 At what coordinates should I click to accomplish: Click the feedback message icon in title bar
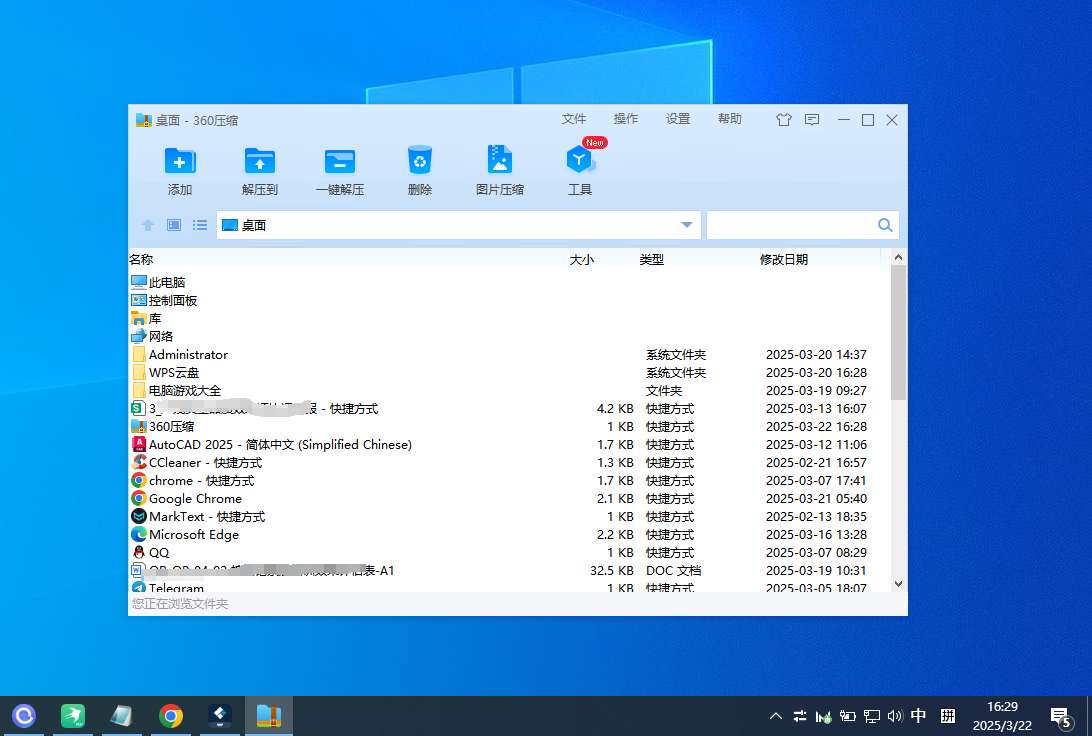click(812, 120)
